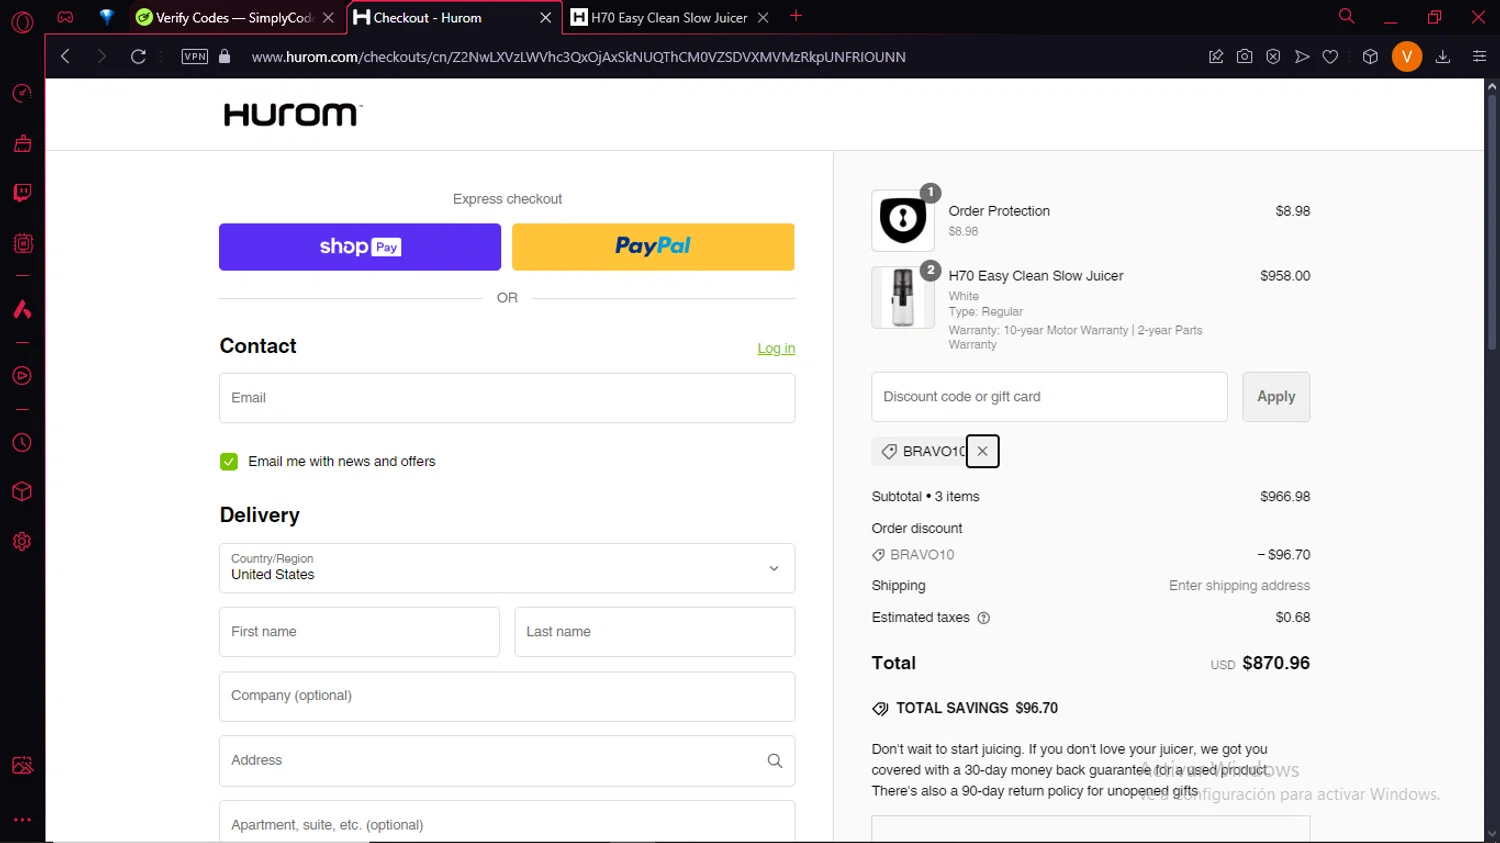Click the Company (optional) field
Viewport: 1500px width, 843px height.
pos(507,696)
